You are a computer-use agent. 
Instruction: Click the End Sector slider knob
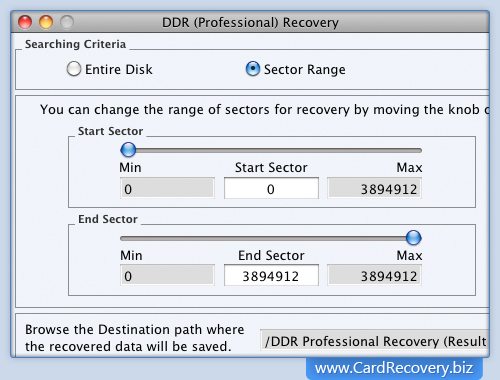click(x=414, y=238)
